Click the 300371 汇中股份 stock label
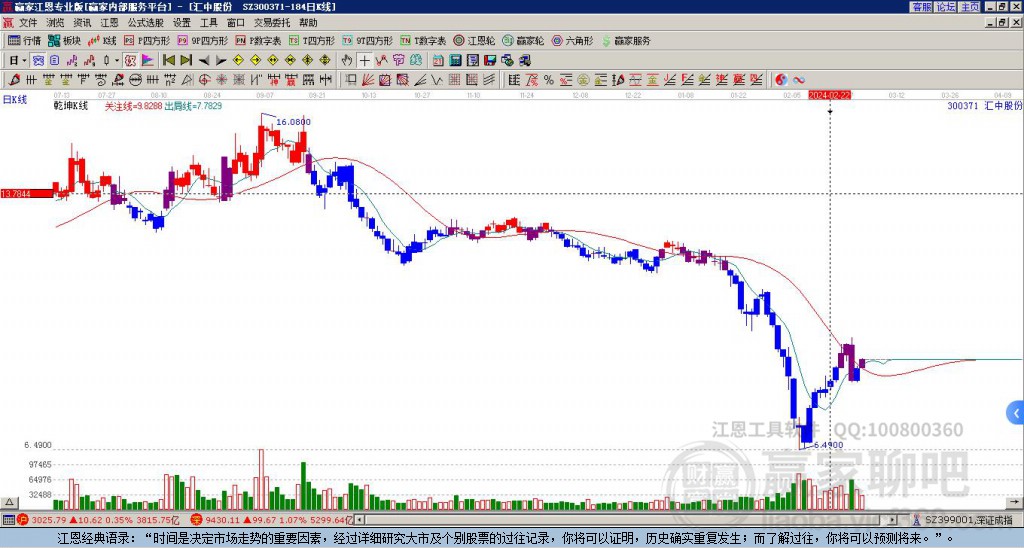 click(984, 105)
